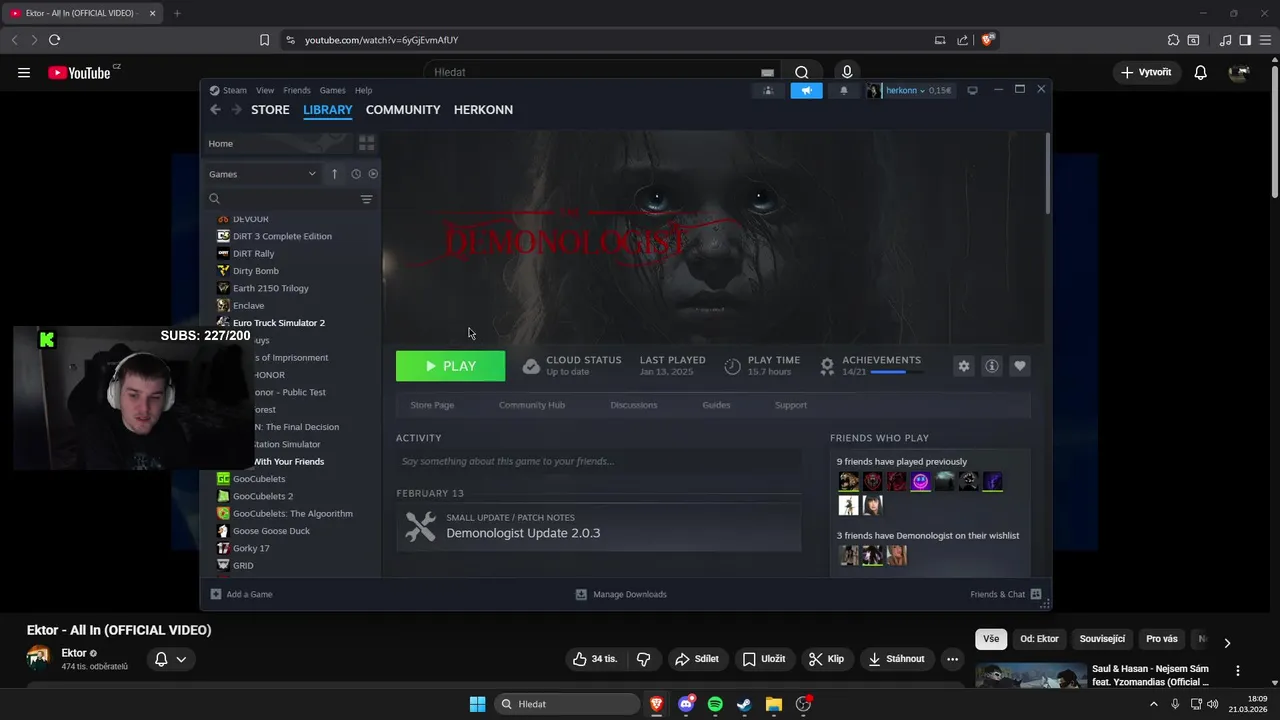Open Demonologist Discussions link
Viewport: 1280px width, 720px height.
click(634, 405)
